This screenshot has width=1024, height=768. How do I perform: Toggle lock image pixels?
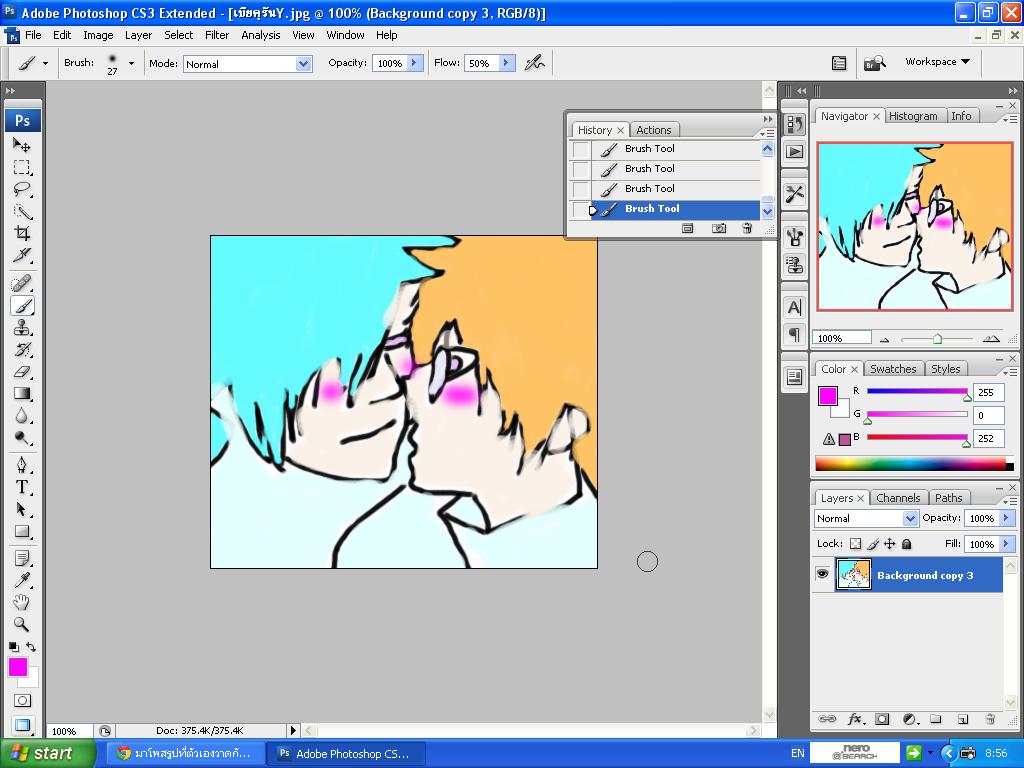click(x=873, y=543)
